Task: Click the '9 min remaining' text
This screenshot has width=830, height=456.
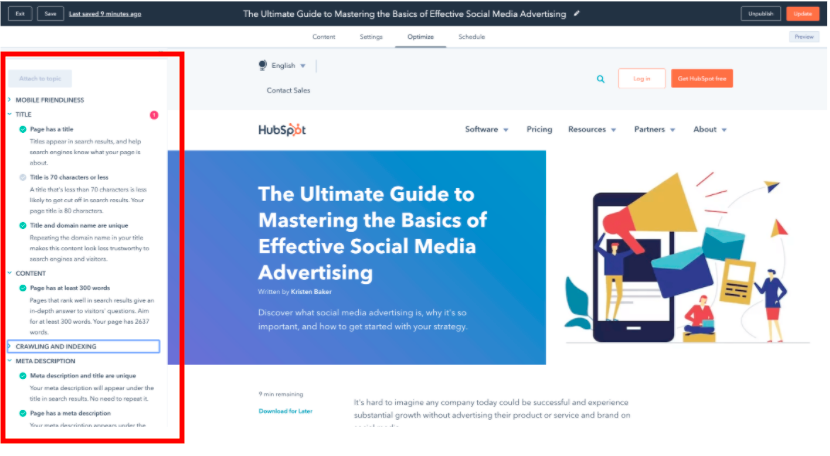Action: coord(281,395)
